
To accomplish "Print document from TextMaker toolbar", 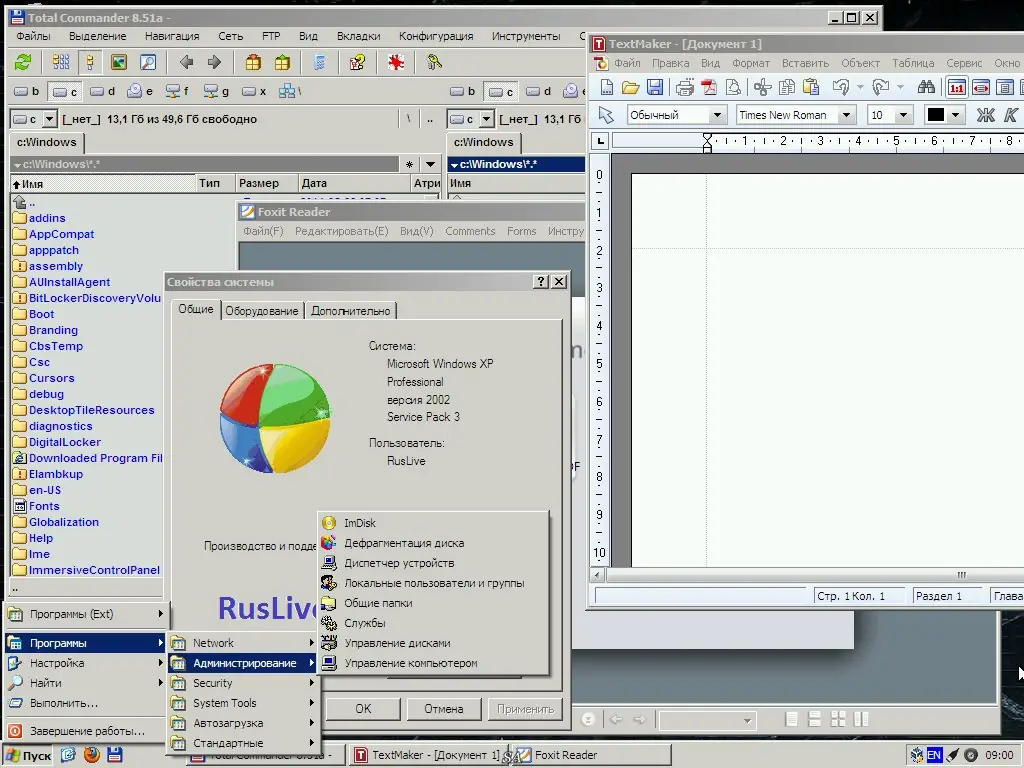I will (684, 87).
